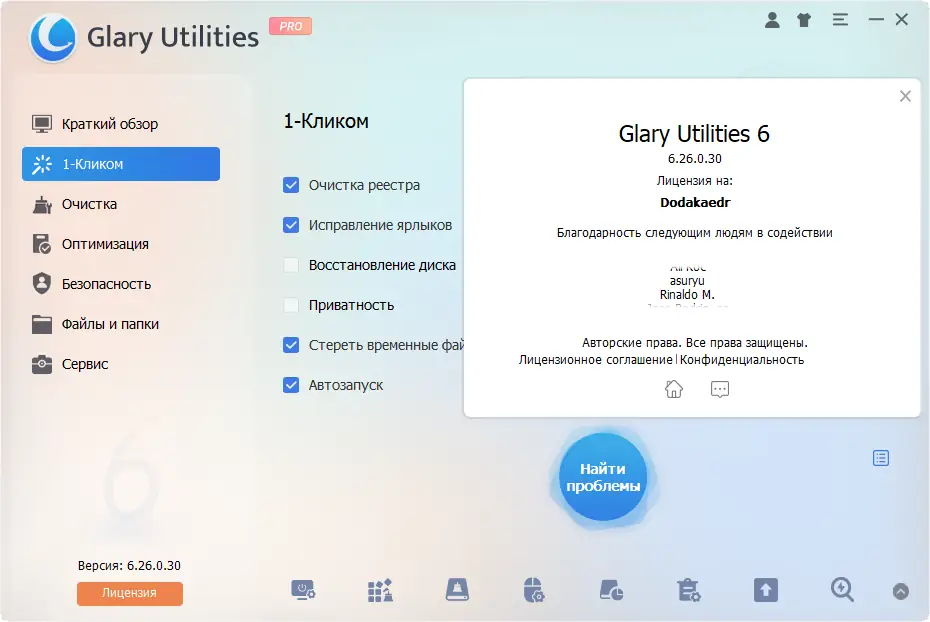930x622 pixels.
Task: Open the user account icon
Action: [x=772, y=20]
